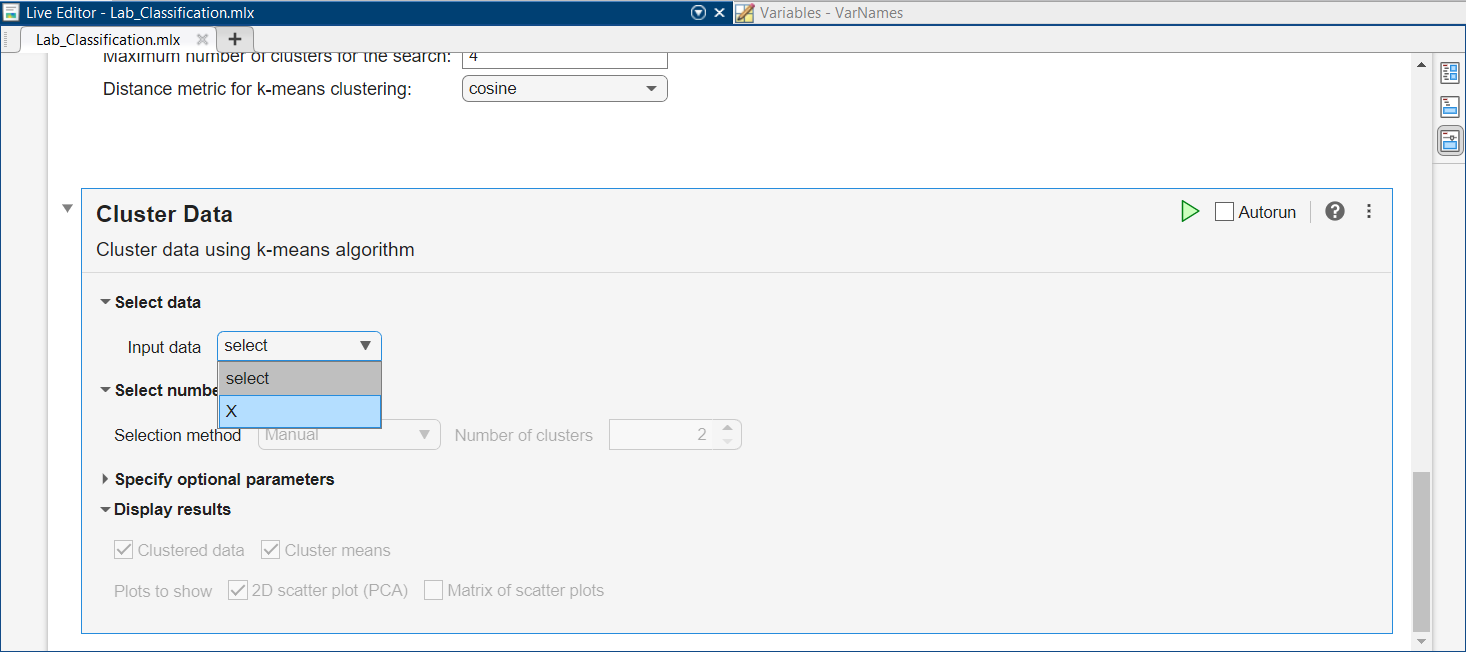Switch to Lab_Classification.mlx tab
This screenshot has height=652, width=1466.
(x=108, y=40)
